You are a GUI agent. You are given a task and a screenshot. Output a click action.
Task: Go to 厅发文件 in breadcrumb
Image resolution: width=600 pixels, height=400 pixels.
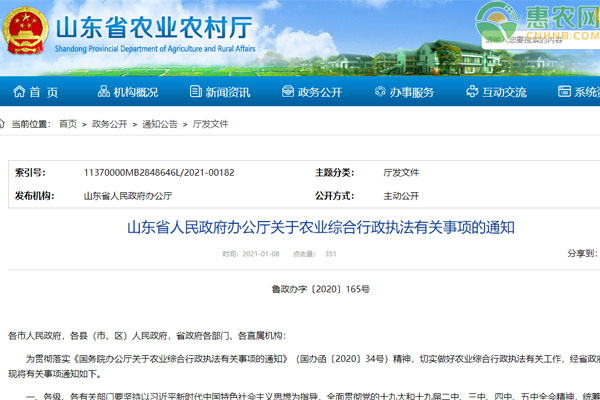[210, 124]
